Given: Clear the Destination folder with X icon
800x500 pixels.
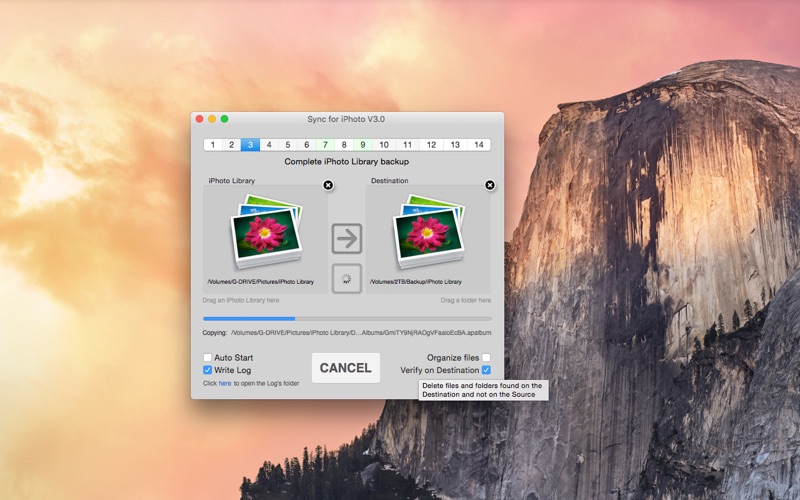Looking at the screenshot, I should coord(490,185).
